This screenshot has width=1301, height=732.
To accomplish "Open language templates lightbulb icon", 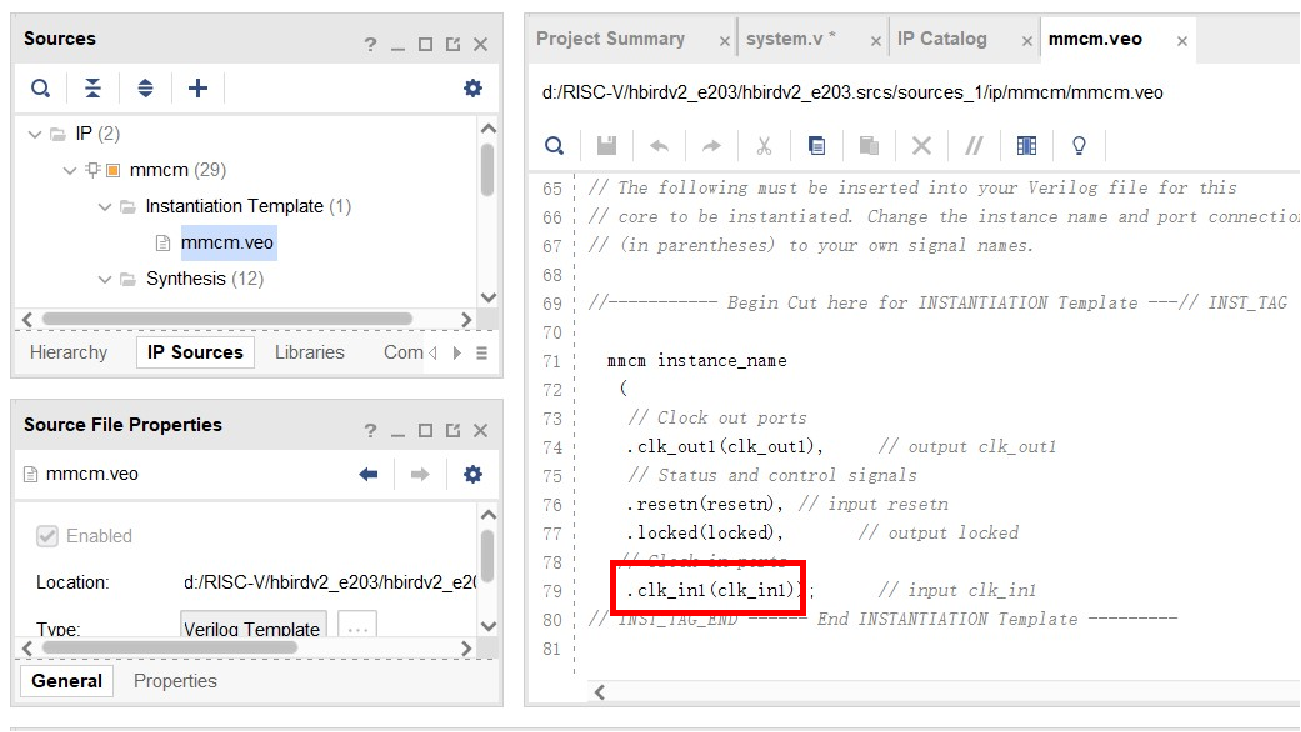I will pos(1079,146).
